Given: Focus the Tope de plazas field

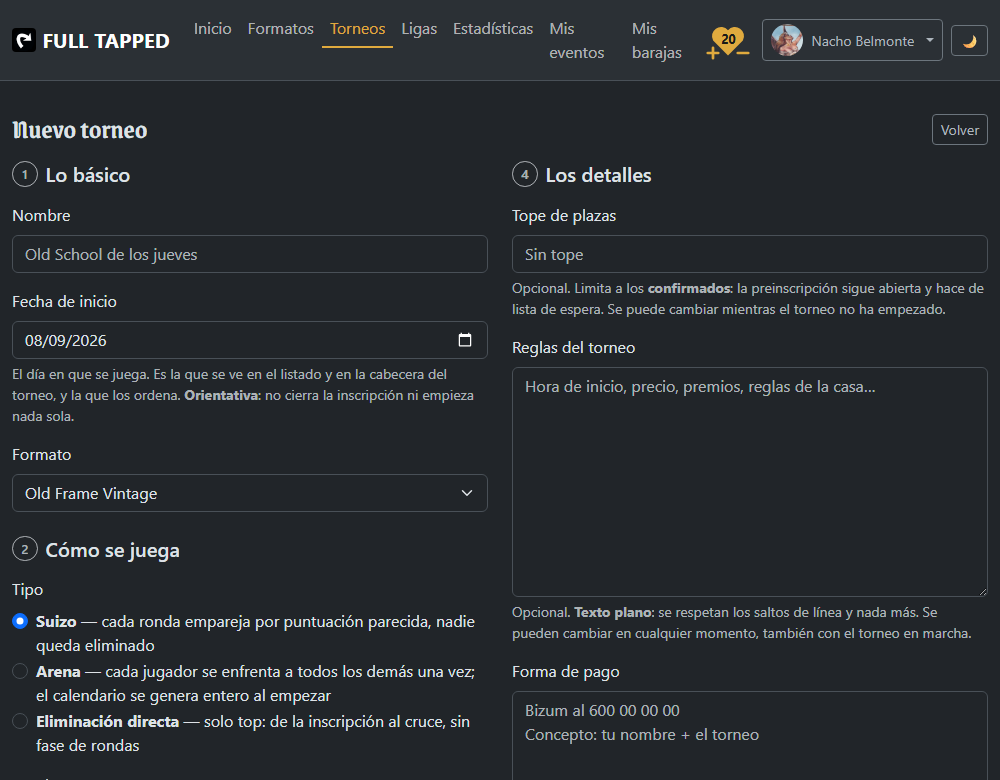Looking at the screenshot, I should pyautogui.click(x=749, y=254).
